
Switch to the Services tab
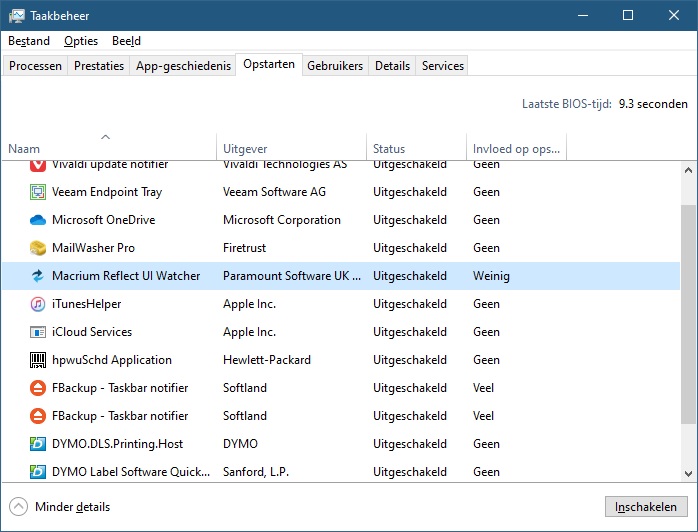tap(443, 66)
